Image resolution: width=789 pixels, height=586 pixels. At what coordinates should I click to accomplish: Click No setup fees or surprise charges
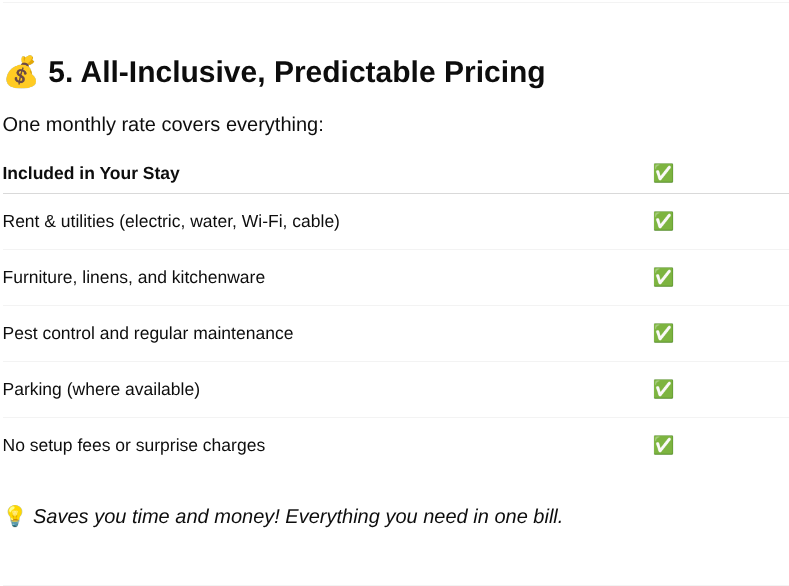(134, 445)
